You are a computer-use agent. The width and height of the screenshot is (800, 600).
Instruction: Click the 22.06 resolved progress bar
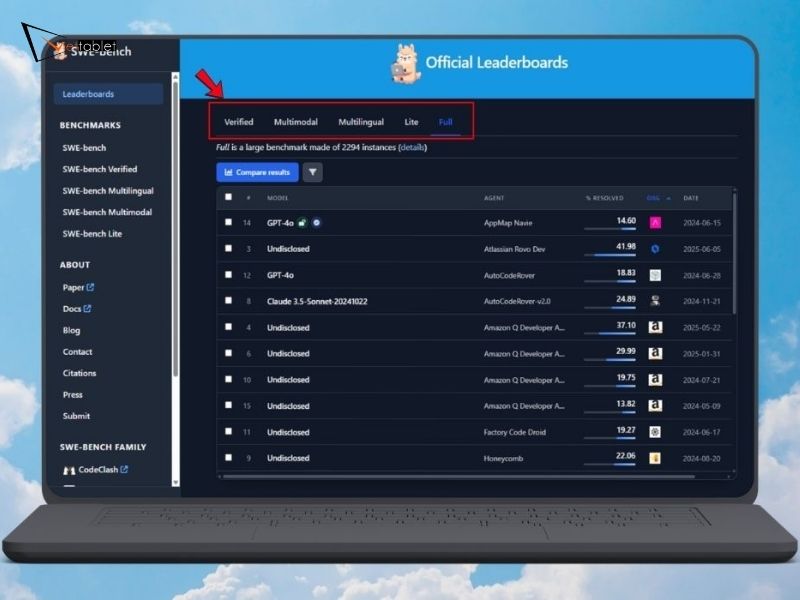point(610,464)
